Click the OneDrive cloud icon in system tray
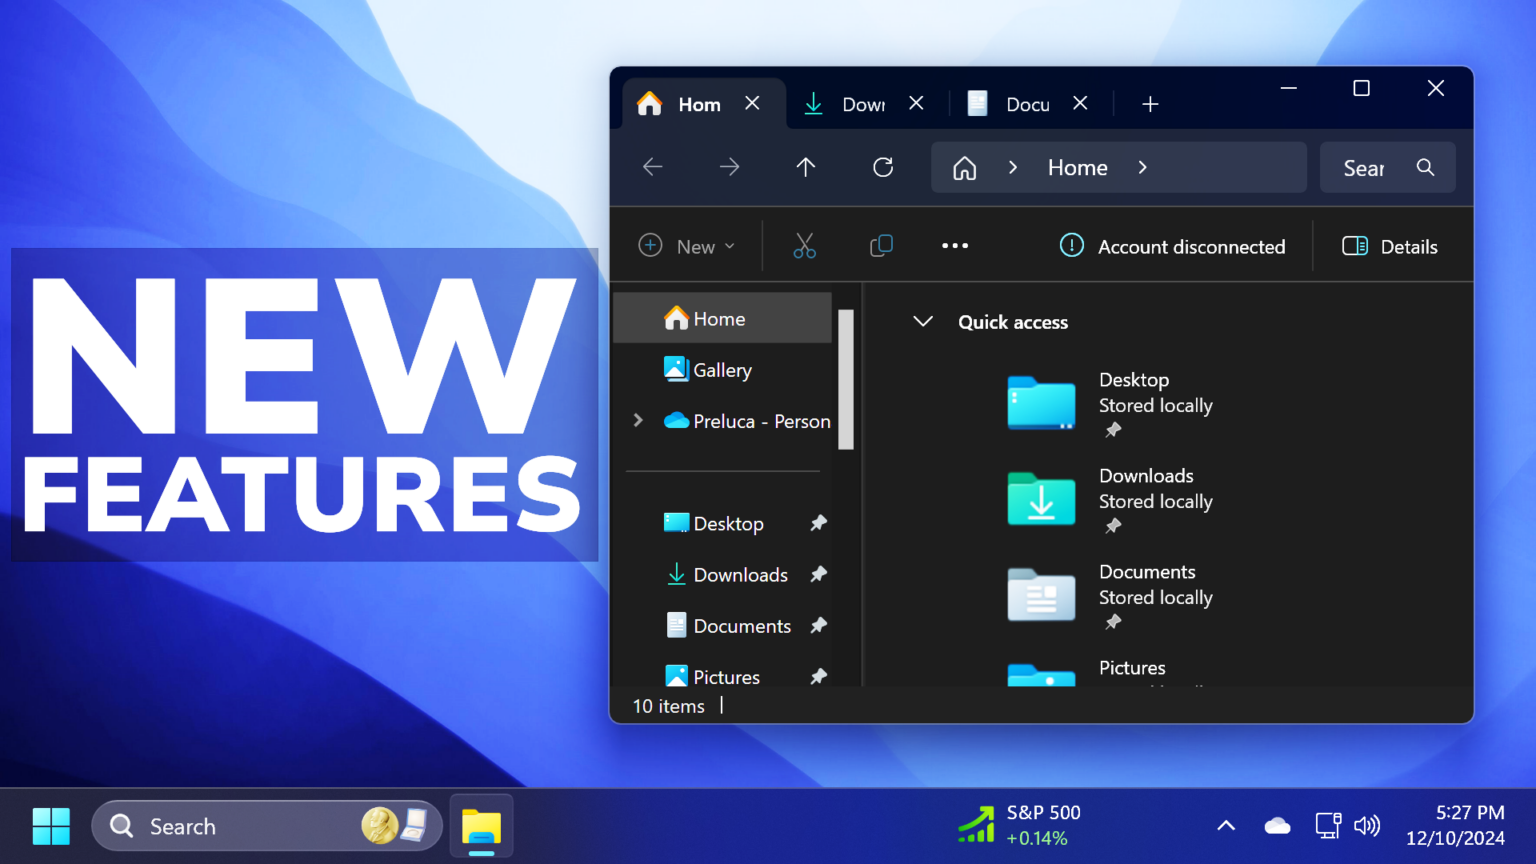 click(x=1277, y=825)
